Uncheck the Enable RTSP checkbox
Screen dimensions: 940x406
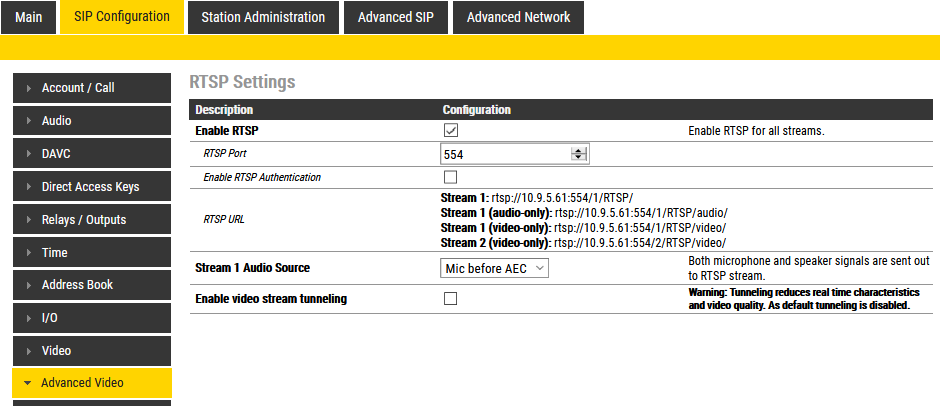tap(450, 131)
